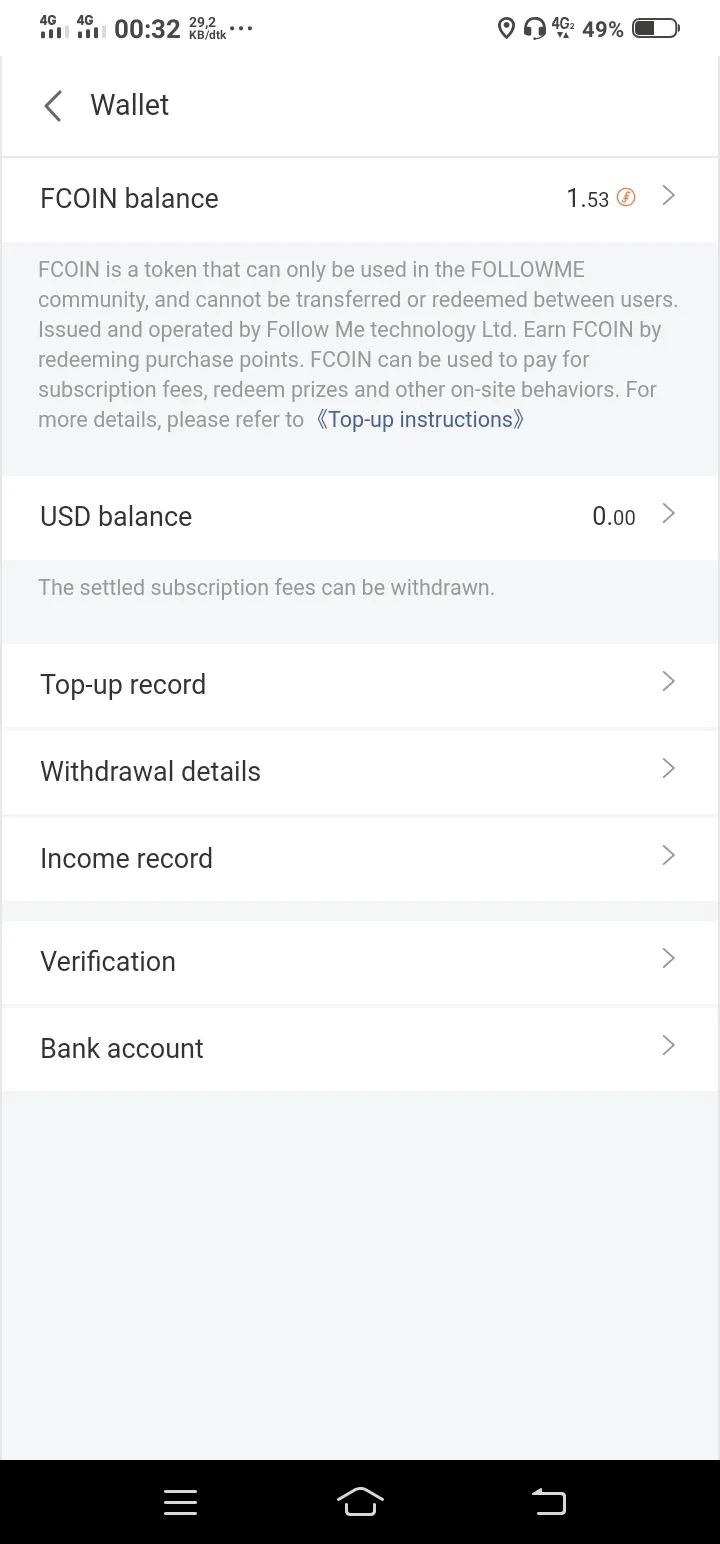720x1544 pixels.
Task: Open the Android recent apps menu icon
Action: click(180, 1502)
